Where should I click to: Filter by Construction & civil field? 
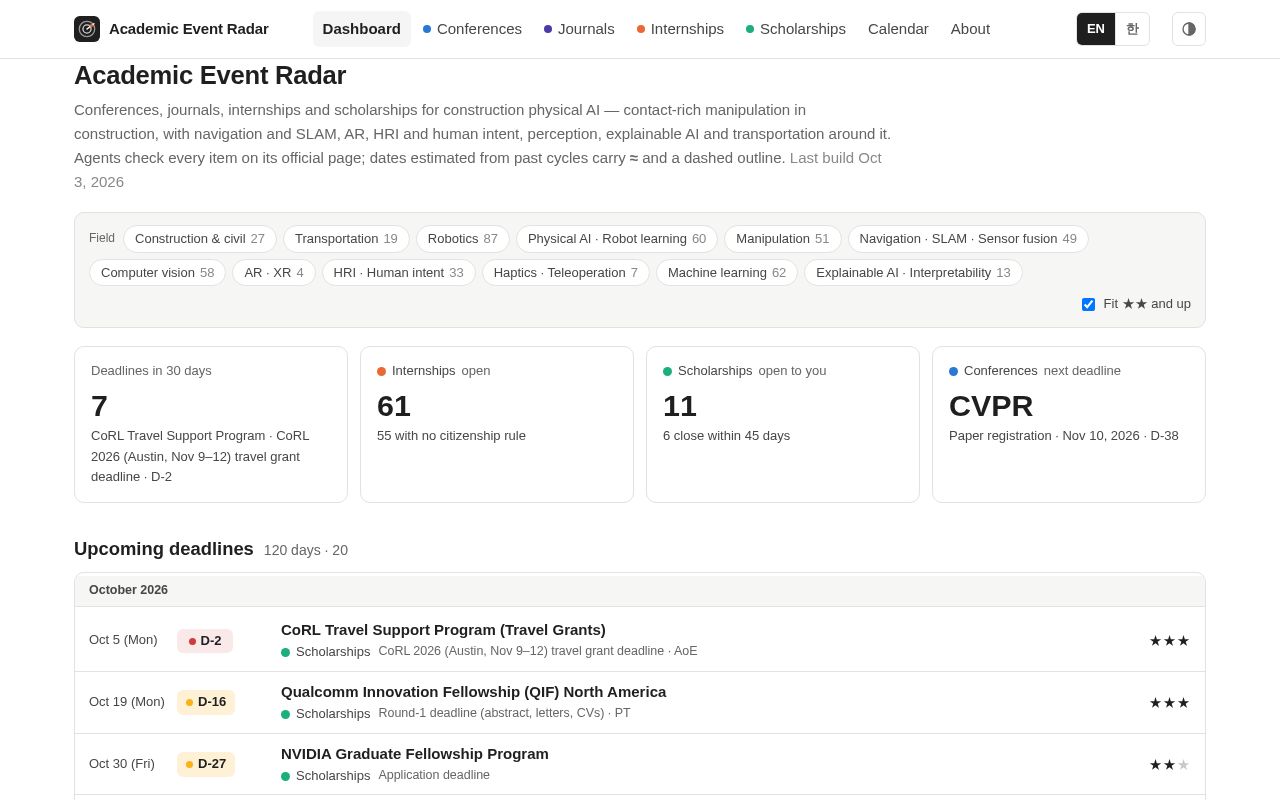click(x=200, y=239)
